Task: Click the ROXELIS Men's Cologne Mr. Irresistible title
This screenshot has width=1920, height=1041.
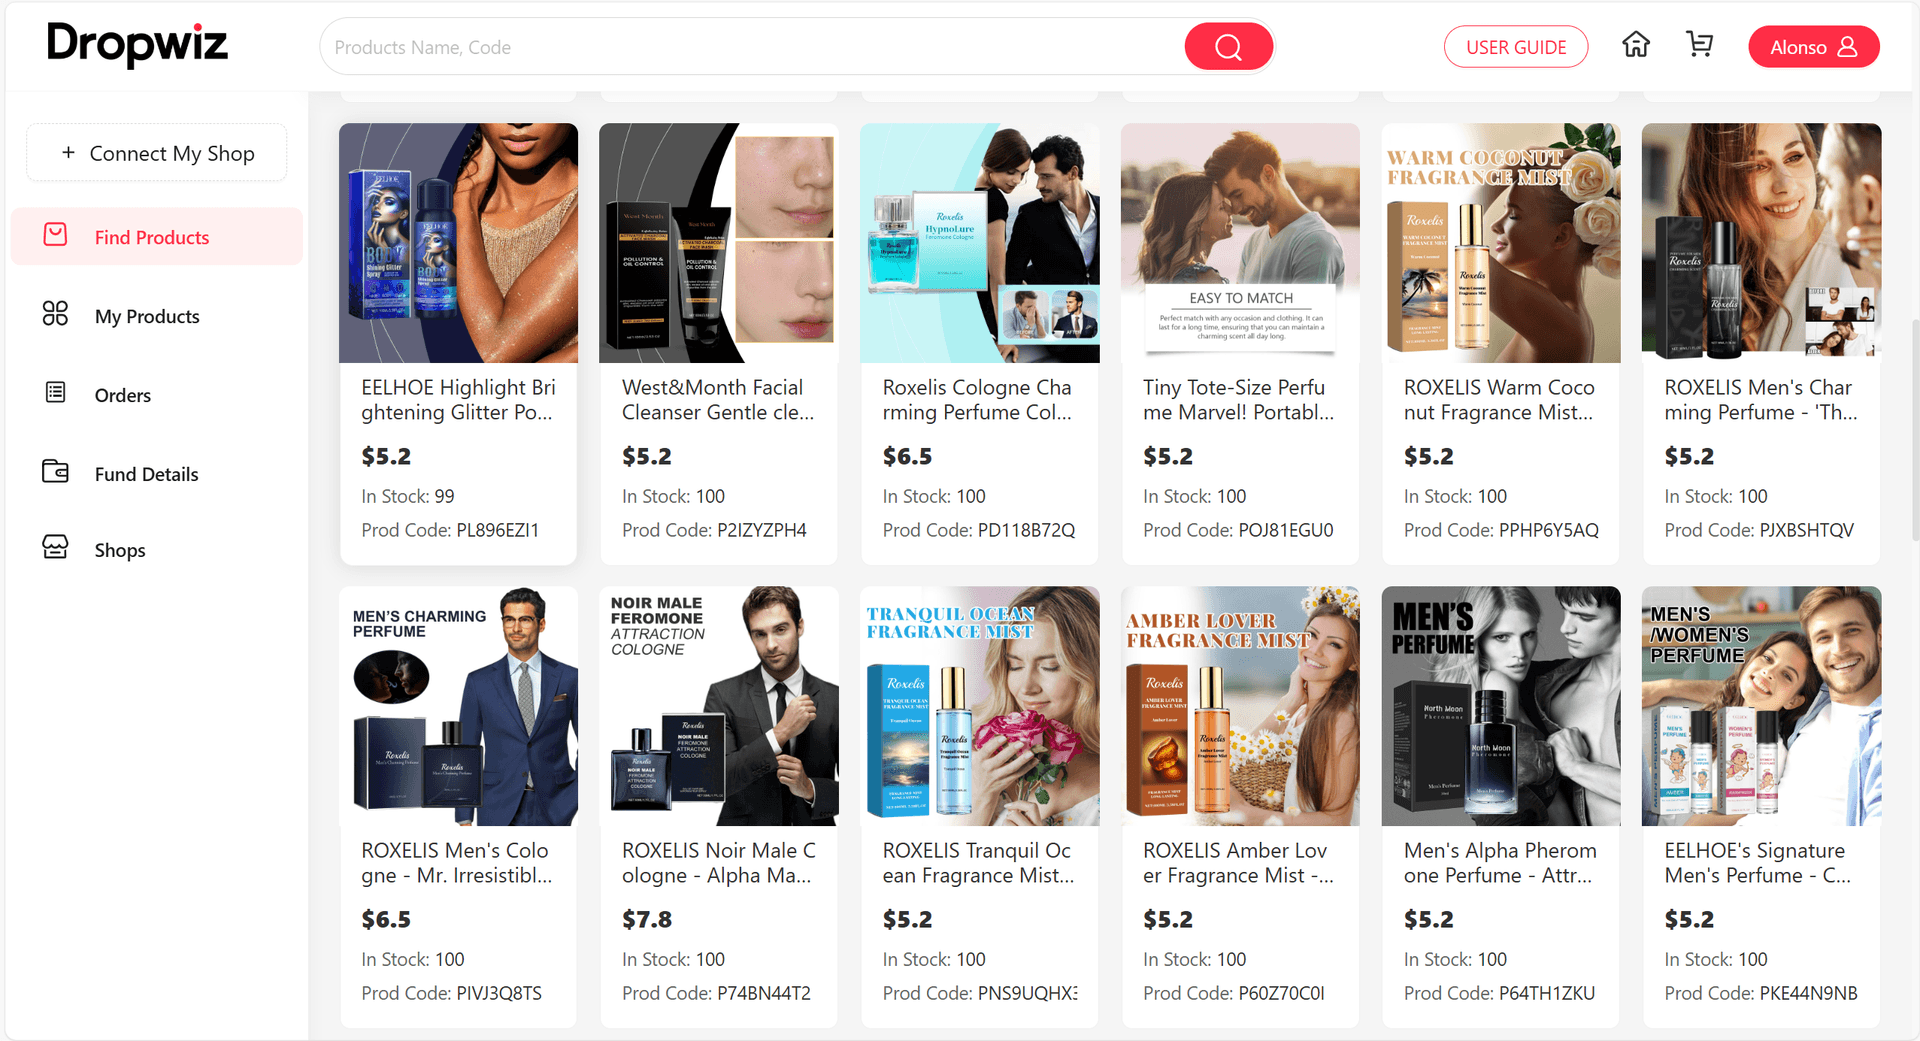Action: pos(457,863)
